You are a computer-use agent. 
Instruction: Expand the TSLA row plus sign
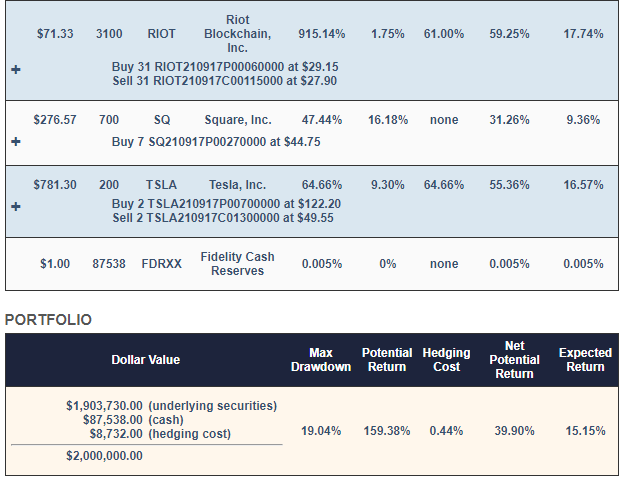point(15,208)
